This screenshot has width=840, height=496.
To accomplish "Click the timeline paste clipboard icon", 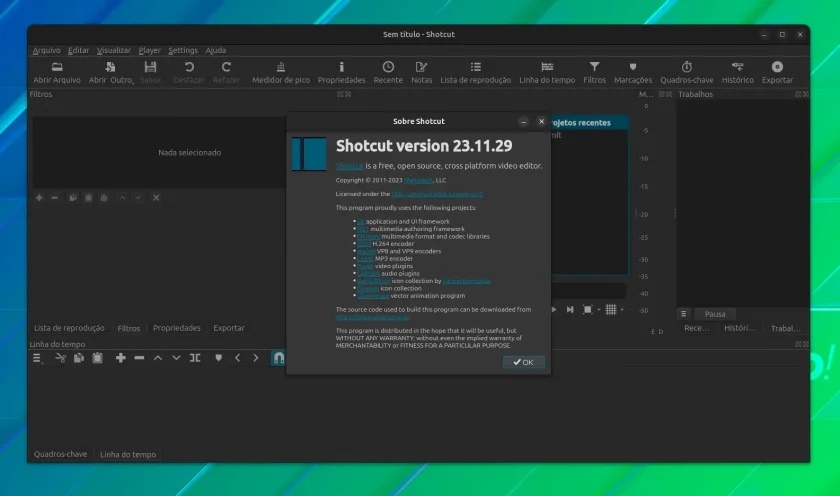I will [97, 358].
